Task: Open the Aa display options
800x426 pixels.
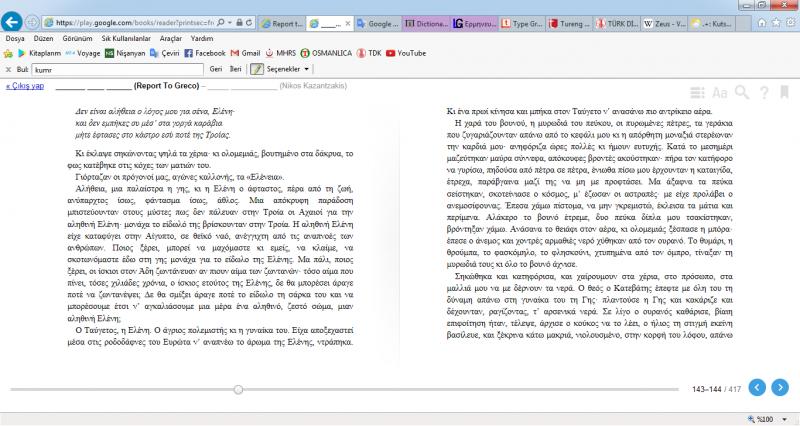Action: coord(719,92)
